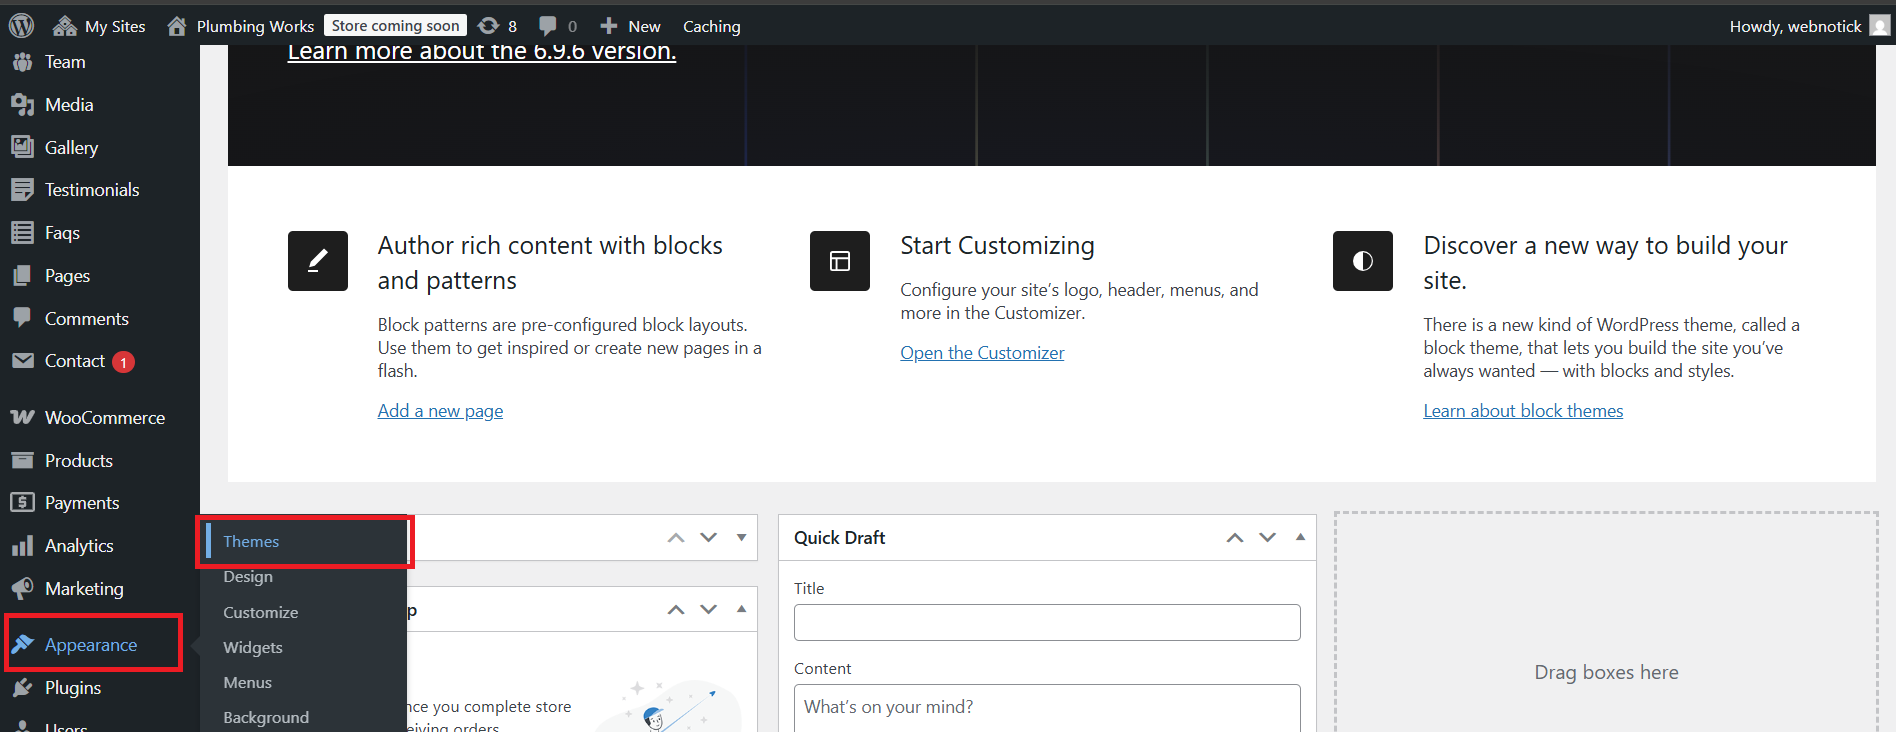The width and height of the screenshot is (1896, 732).
Task: Click the Contact notification badge
Action: coord(123,362)
